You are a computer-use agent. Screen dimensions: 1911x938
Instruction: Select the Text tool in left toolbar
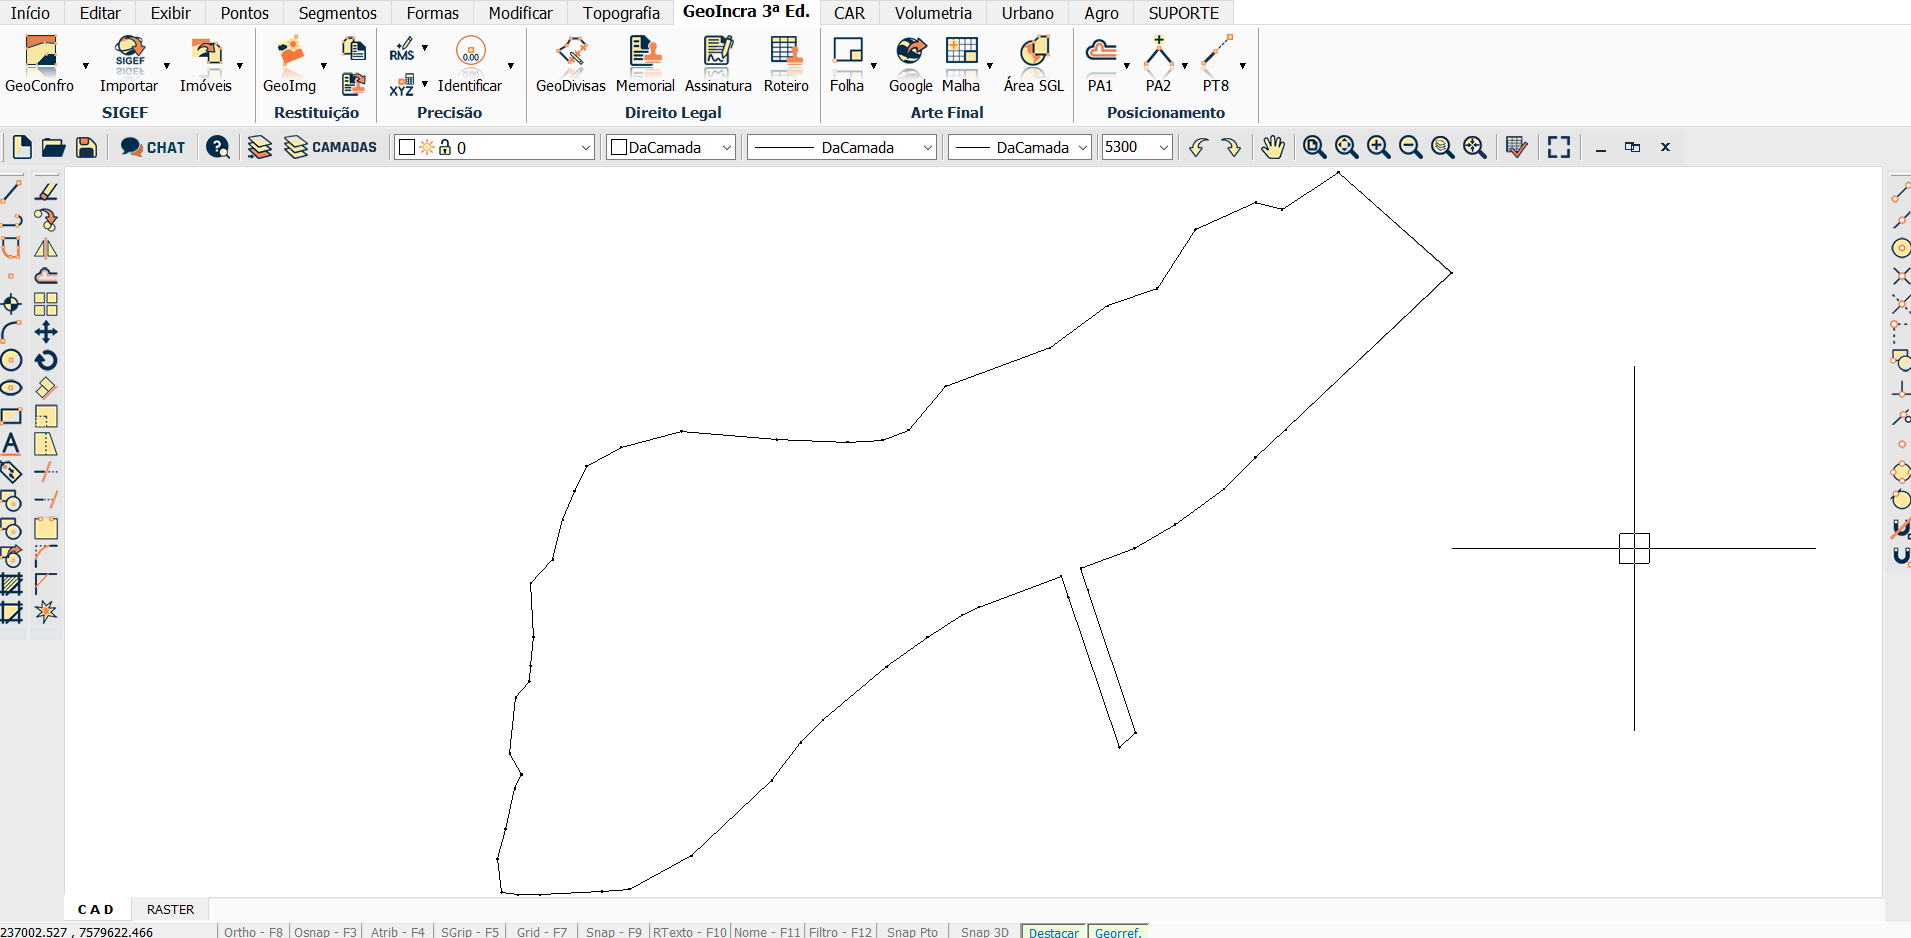(12, 444)
